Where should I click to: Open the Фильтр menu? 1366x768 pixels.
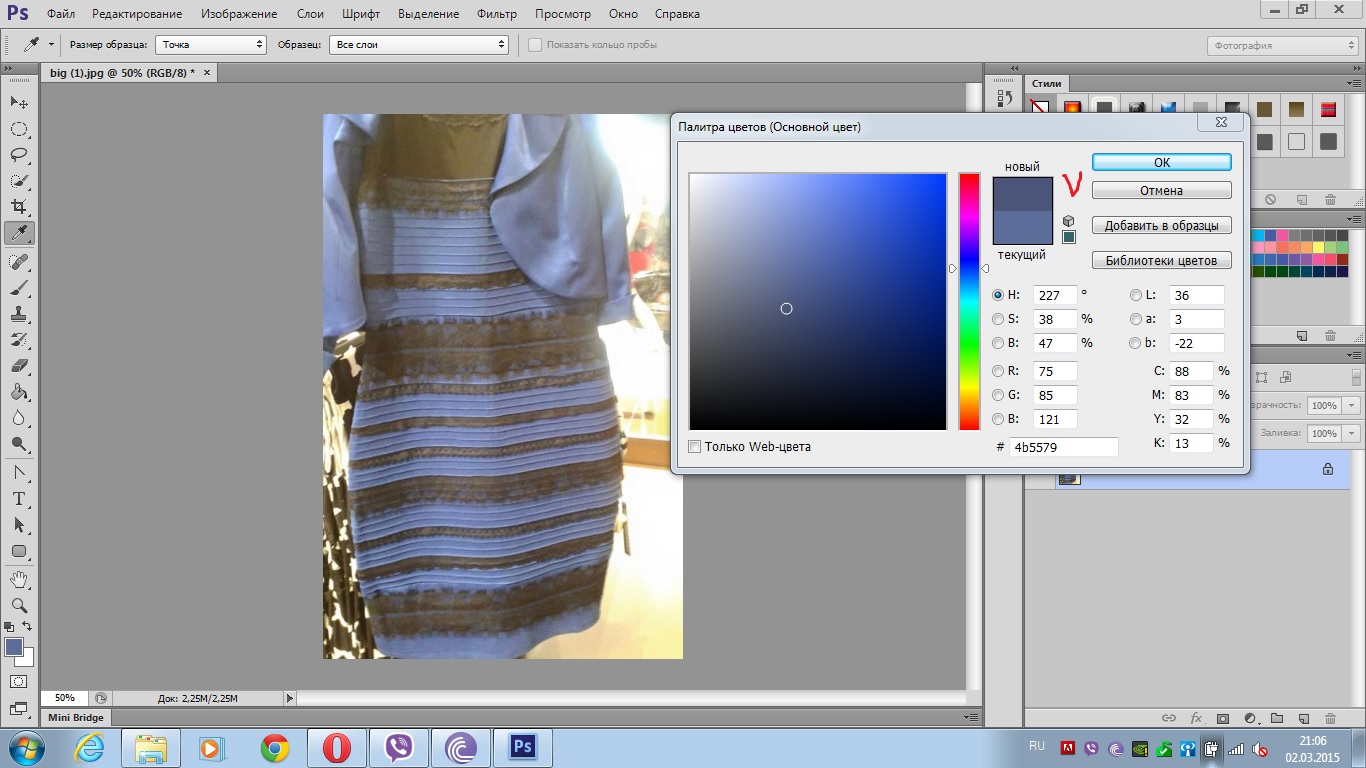coord(497,14)
